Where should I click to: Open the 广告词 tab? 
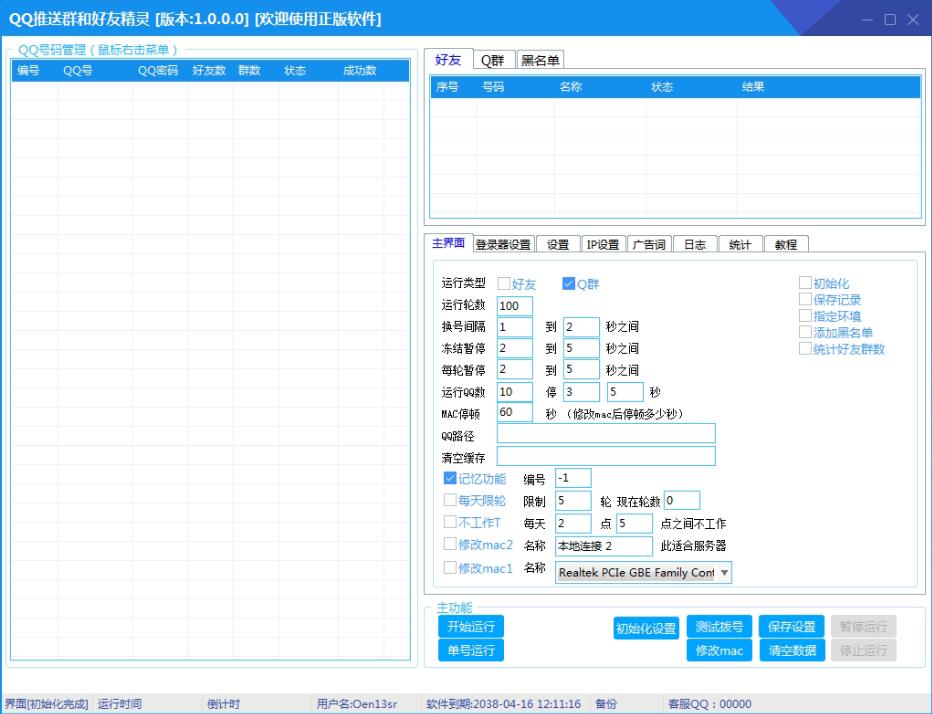649,244
